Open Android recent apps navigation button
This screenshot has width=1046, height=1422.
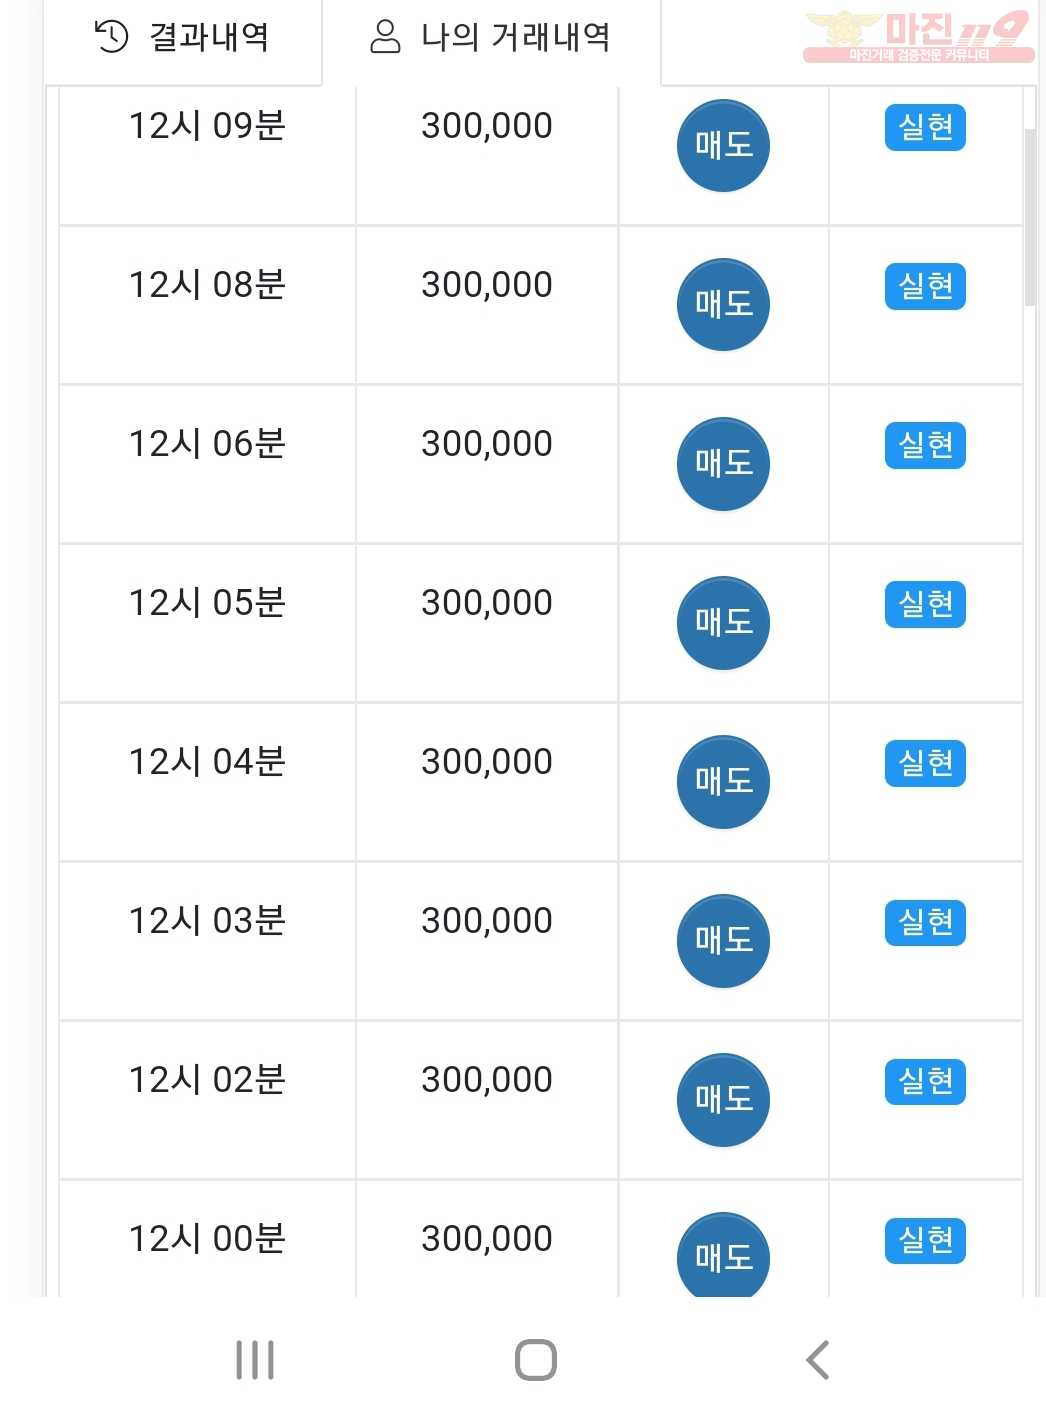[x=255, y=1360]
